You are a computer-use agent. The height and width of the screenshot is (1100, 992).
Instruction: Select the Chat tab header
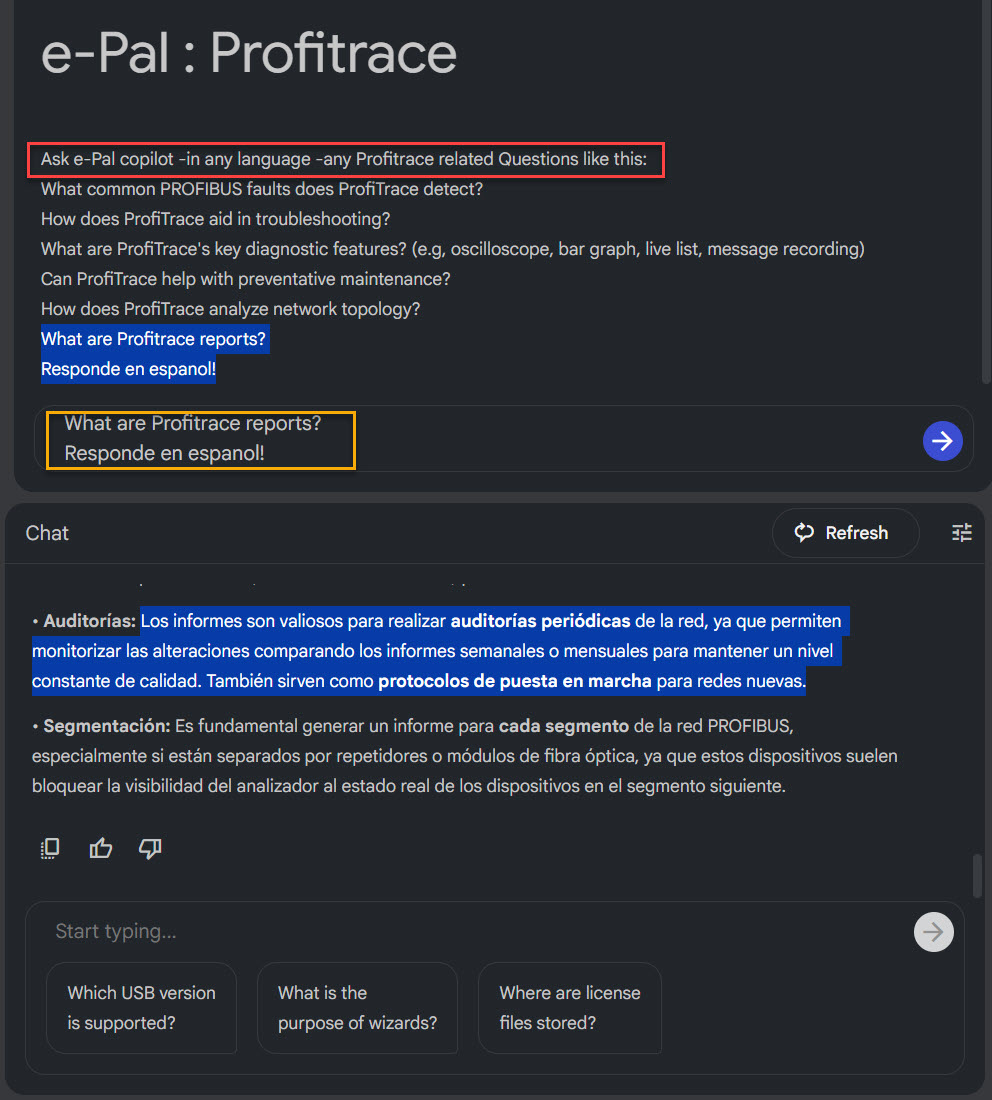click(46, 532)
